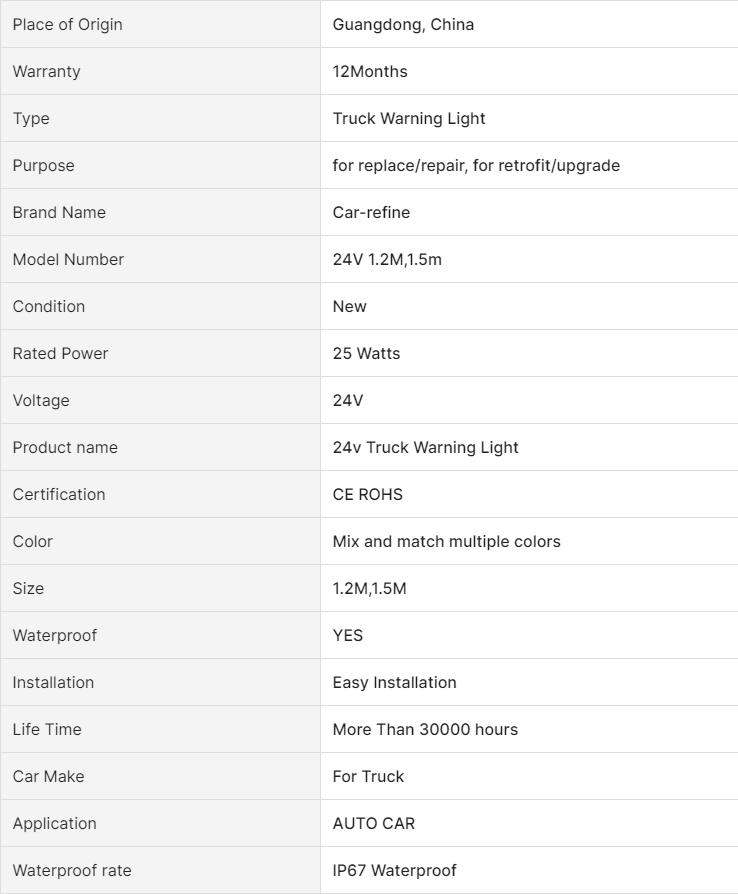Select the "24V 1.2M,1.5m" model number
Viewport: 738px width, 894px height.
pyautogui.click(x=387, y=259)
